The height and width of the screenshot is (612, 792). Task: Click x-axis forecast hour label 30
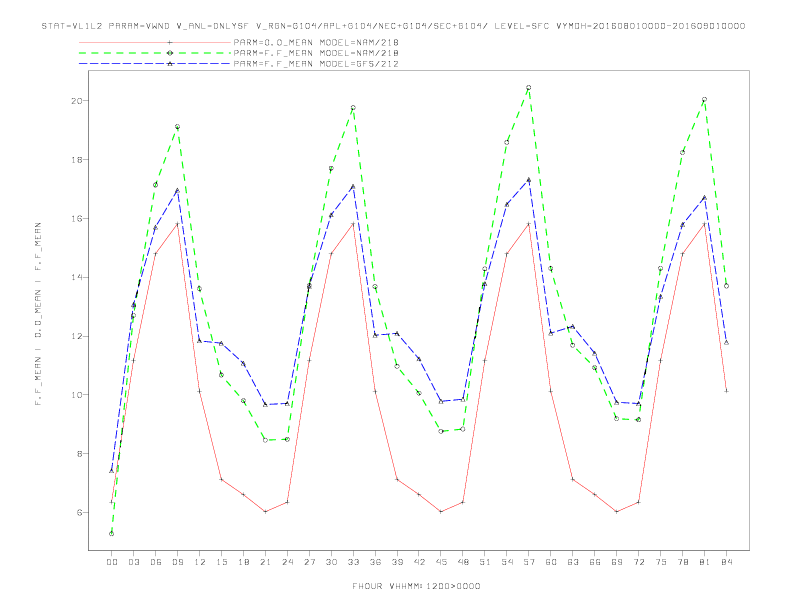point(331,562)
